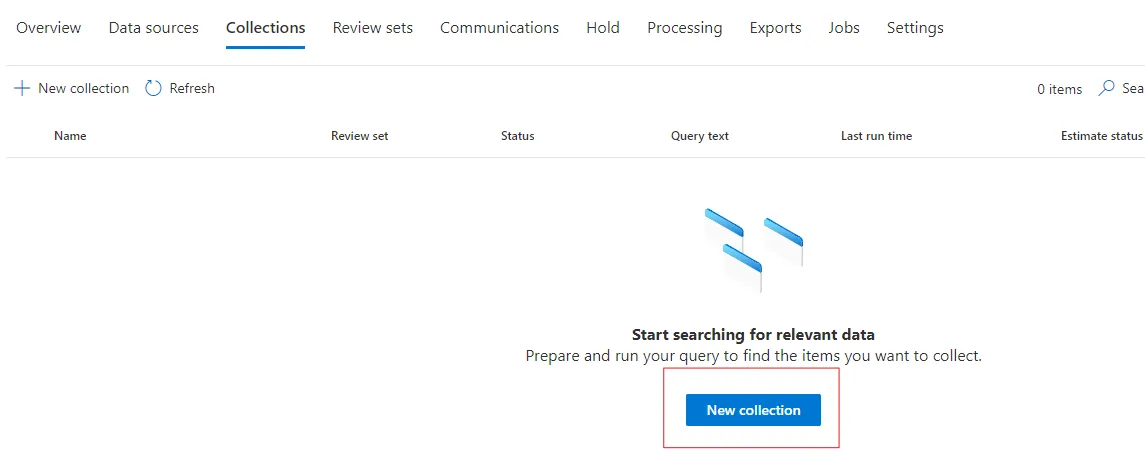Viewport: 1145px width, 471px height.
Task: Navigate to the Jobs tab
Action: tap(843, 28)
